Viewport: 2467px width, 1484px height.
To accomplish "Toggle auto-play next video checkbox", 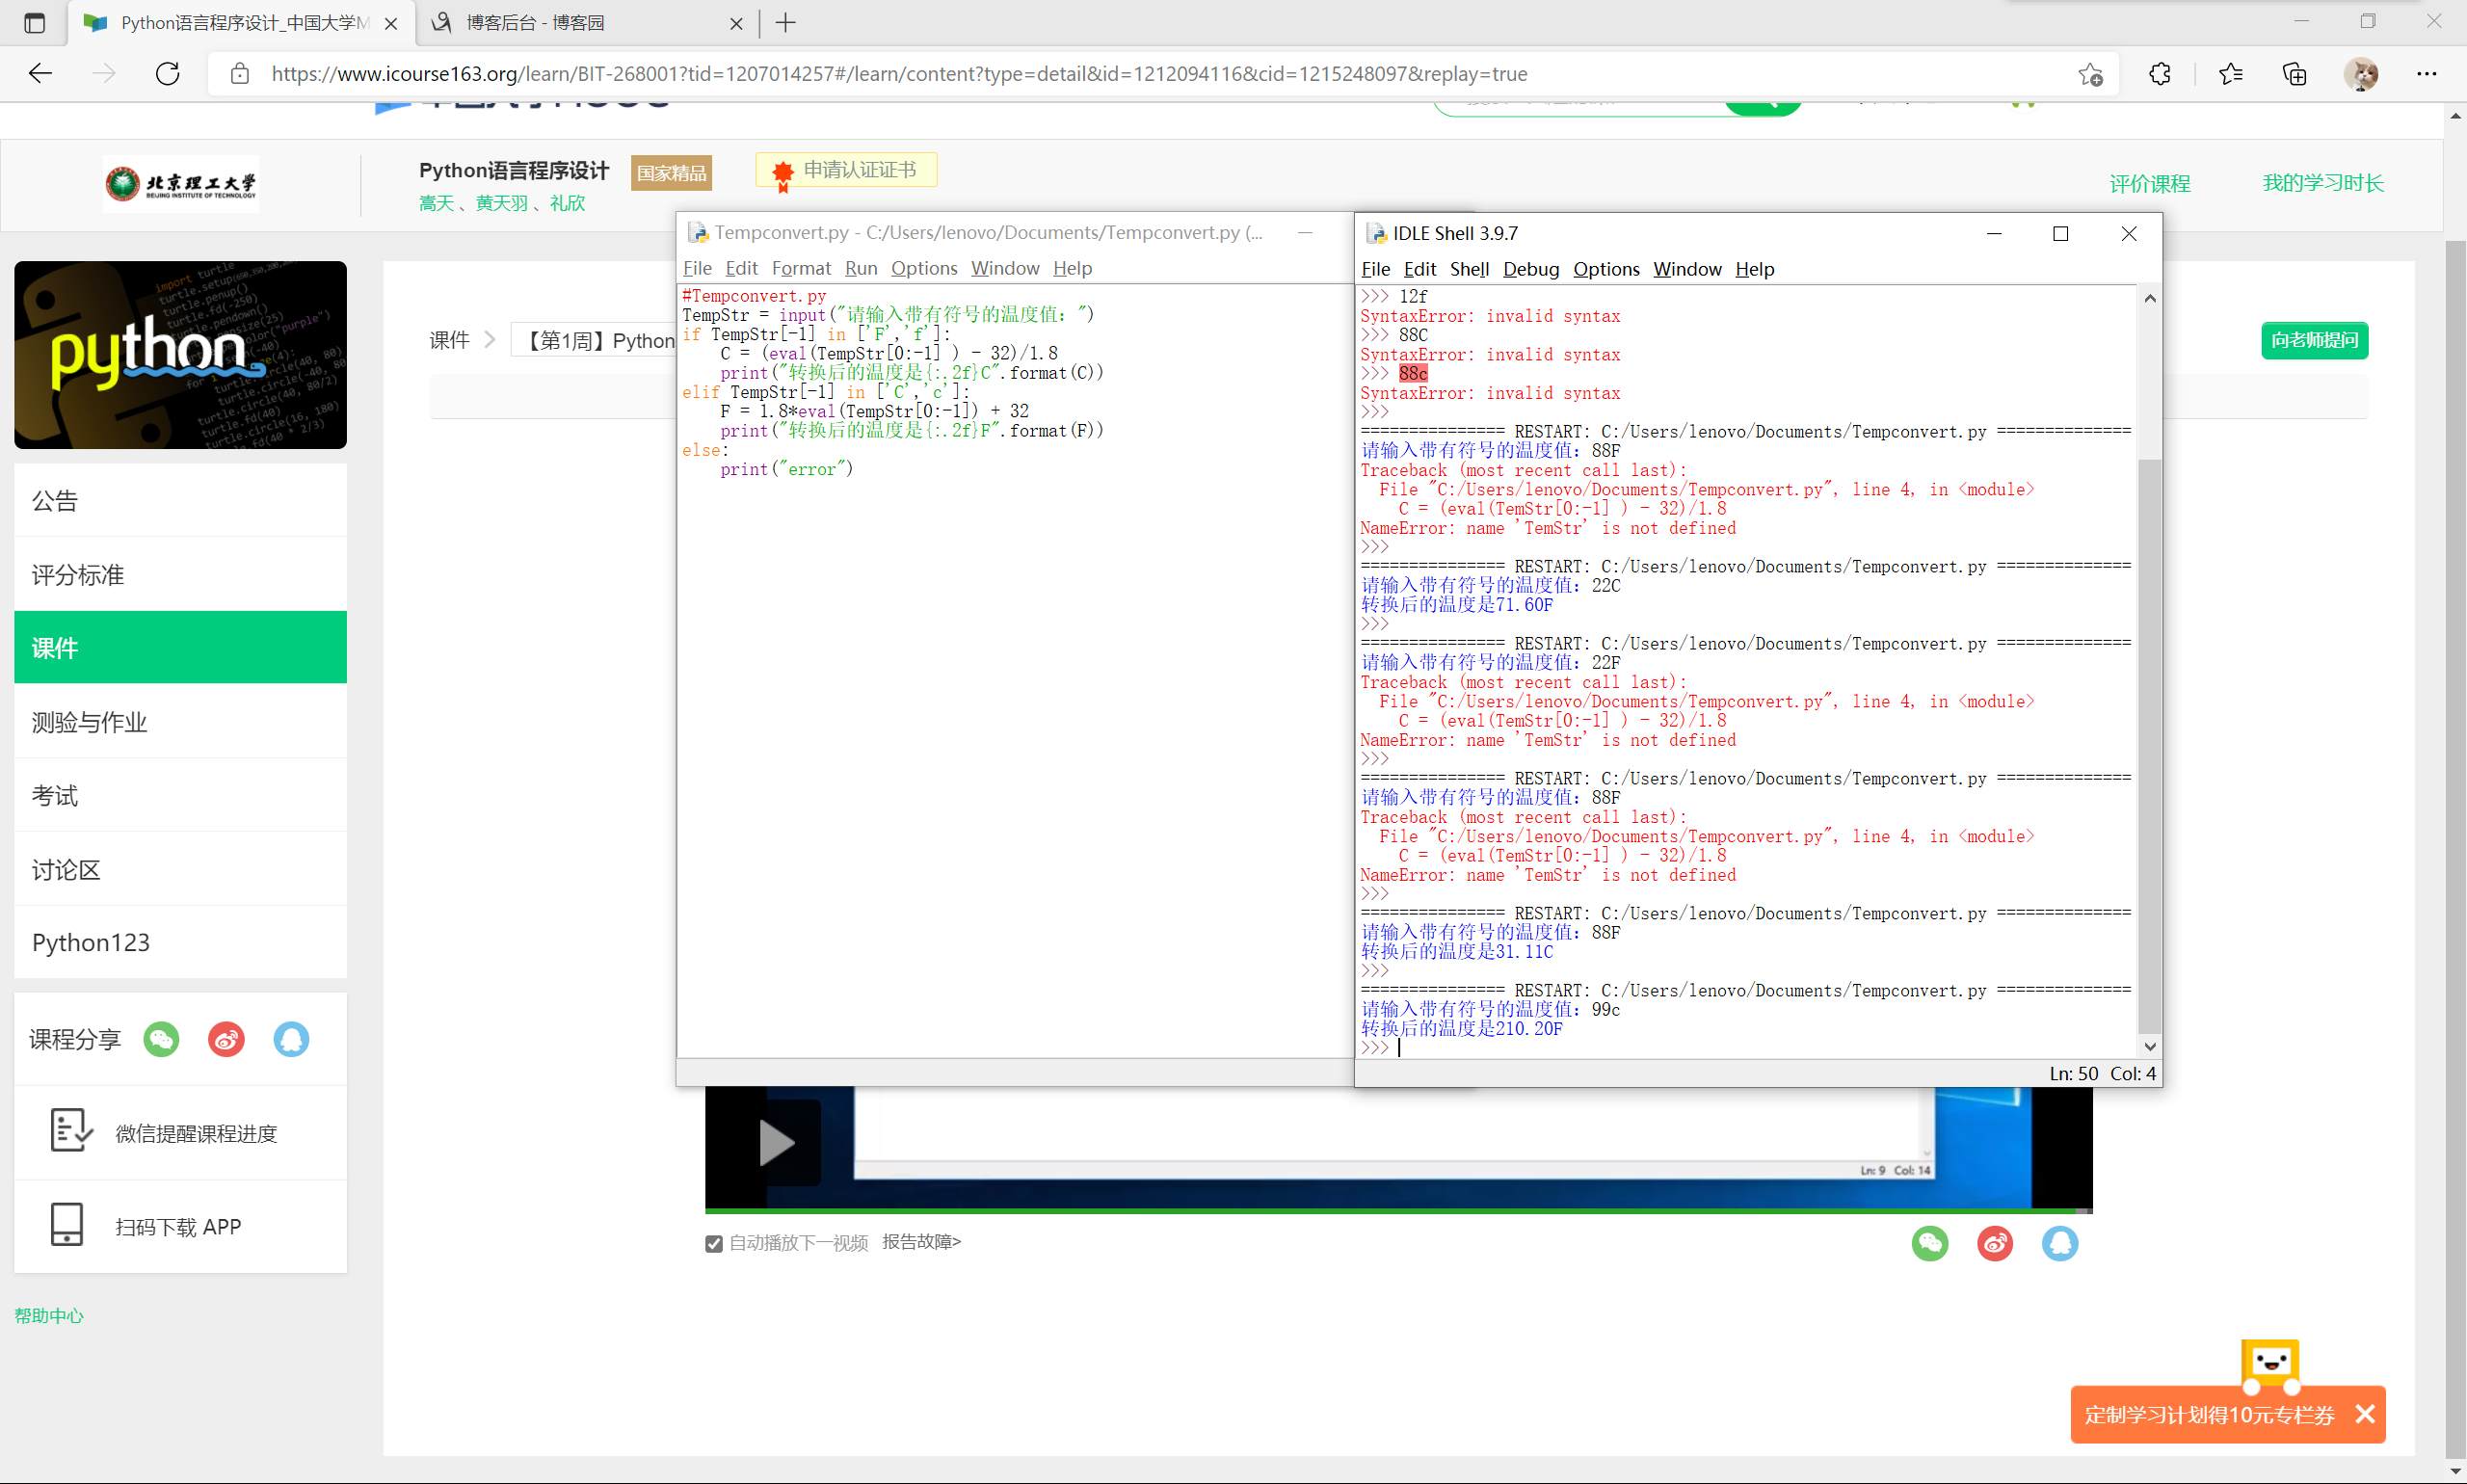I will click(714, 1243).
